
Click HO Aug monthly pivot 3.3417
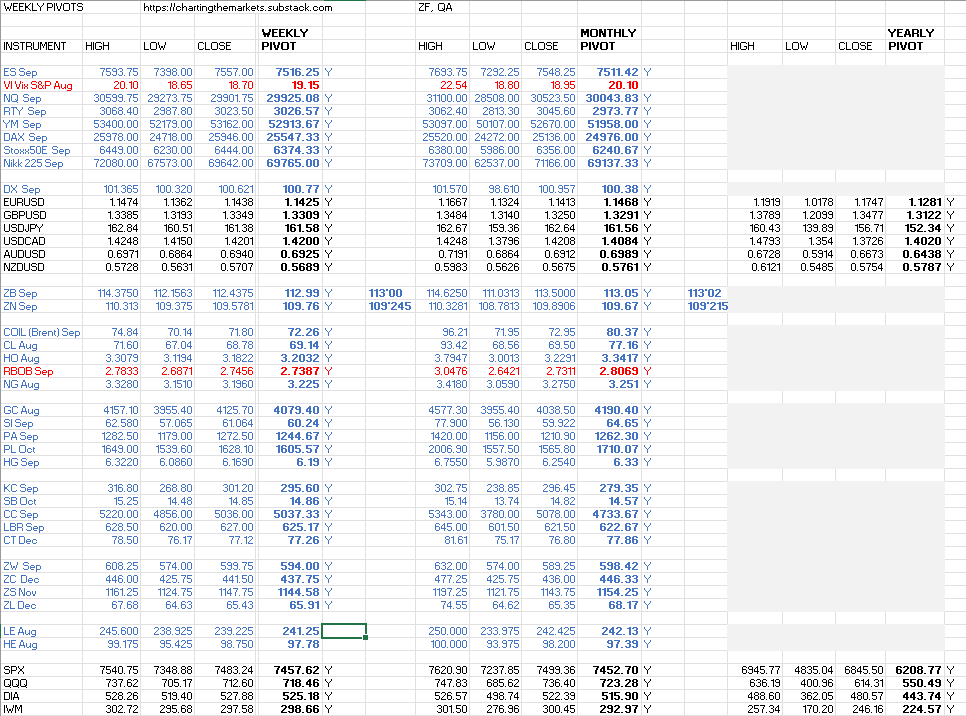(x=619, y=358)
